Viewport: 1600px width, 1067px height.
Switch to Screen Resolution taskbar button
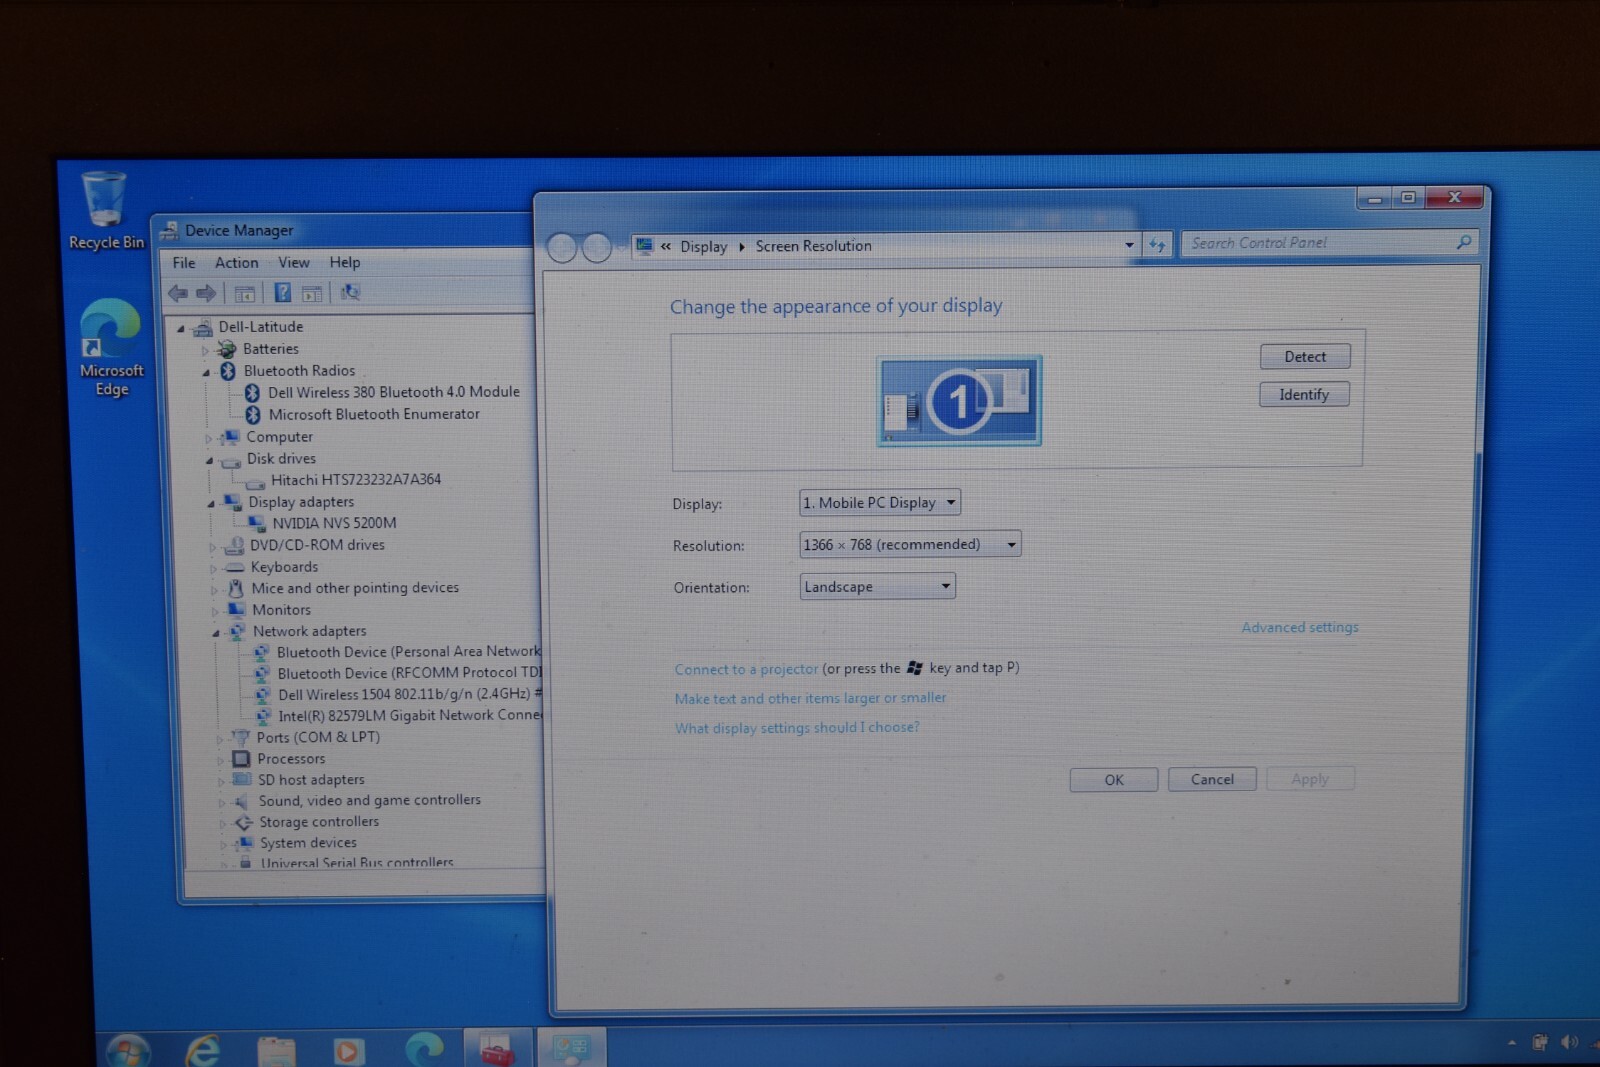[x=572, y=1048]
